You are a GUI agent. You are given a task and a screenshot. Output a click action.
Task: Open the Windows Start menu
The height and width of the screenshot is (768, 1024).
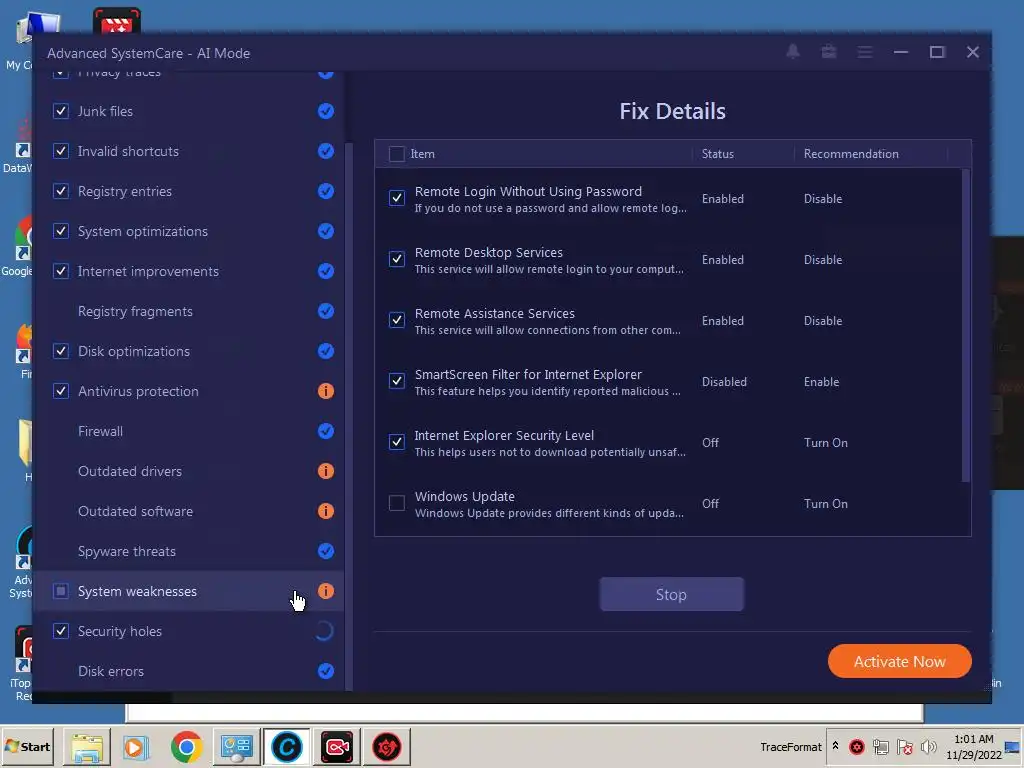point(27,746)
